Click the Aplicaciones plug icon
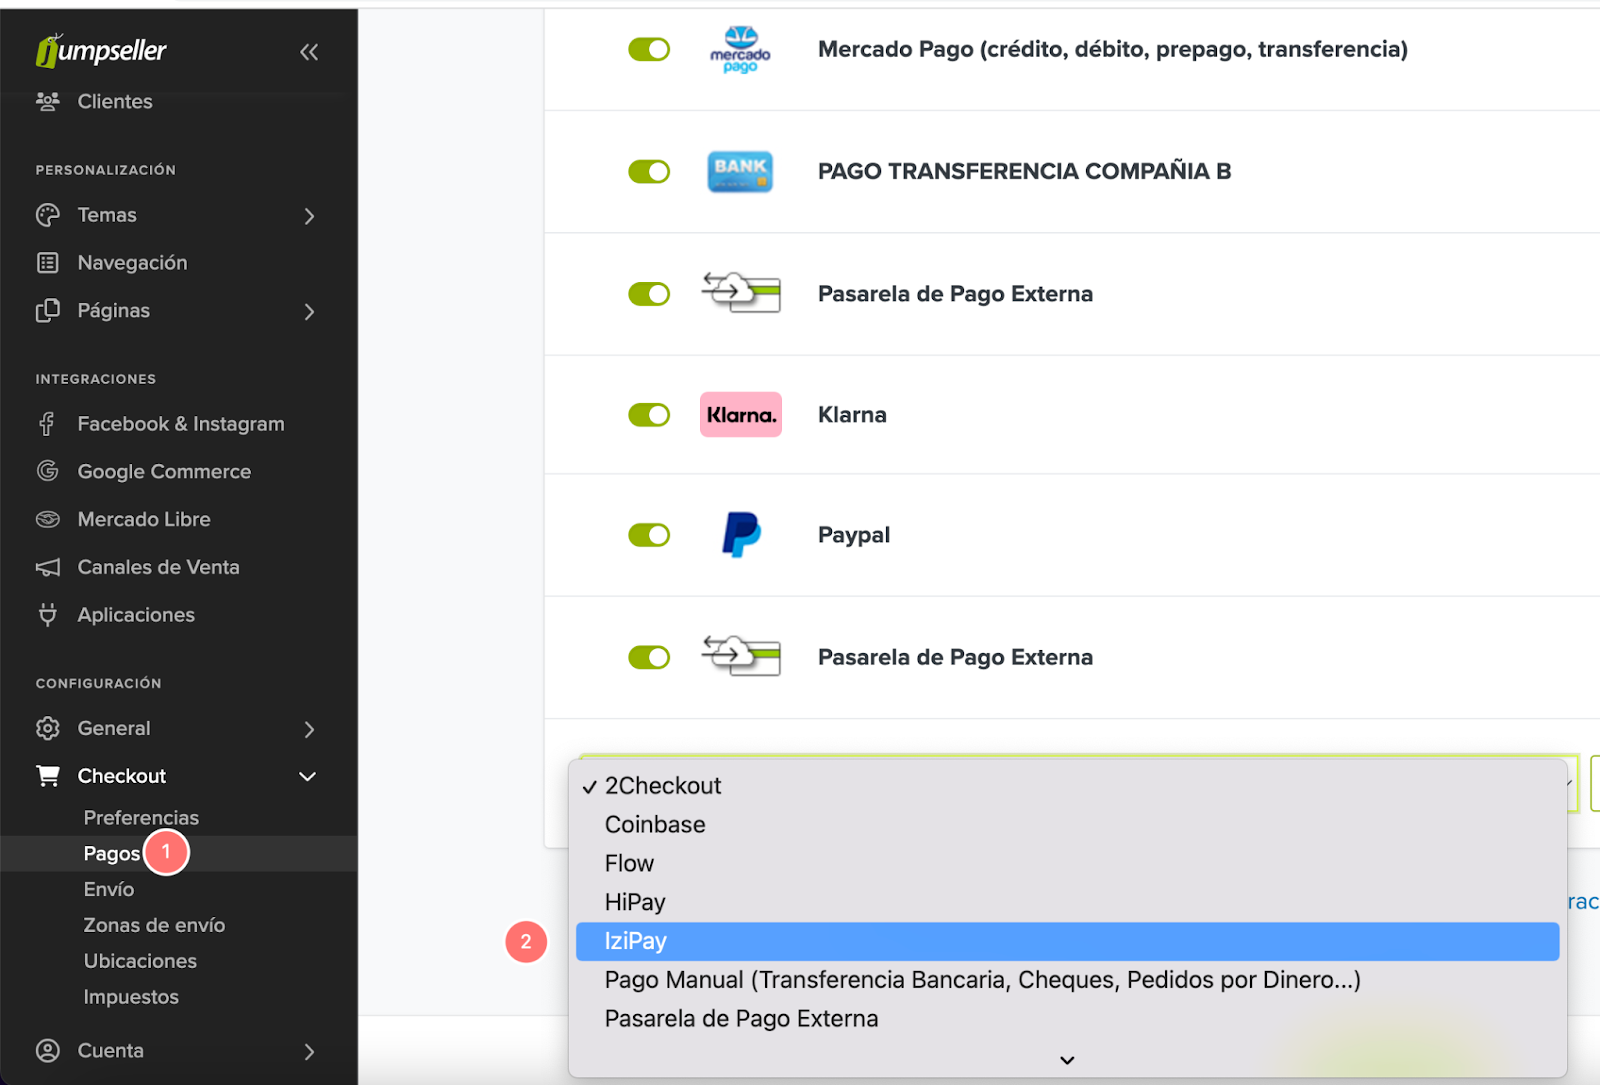Screen dimensions: 1600x1085 [x=47, y=615]
